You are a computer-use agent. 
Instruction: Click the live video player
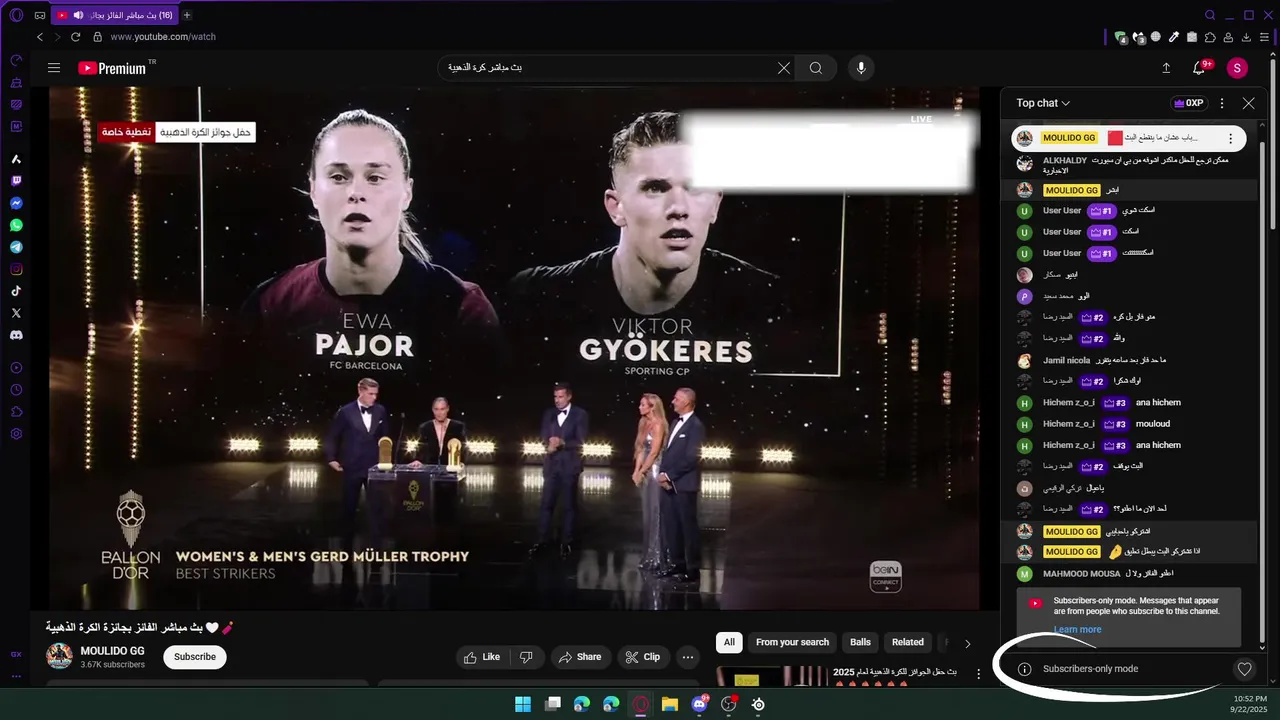515,348
